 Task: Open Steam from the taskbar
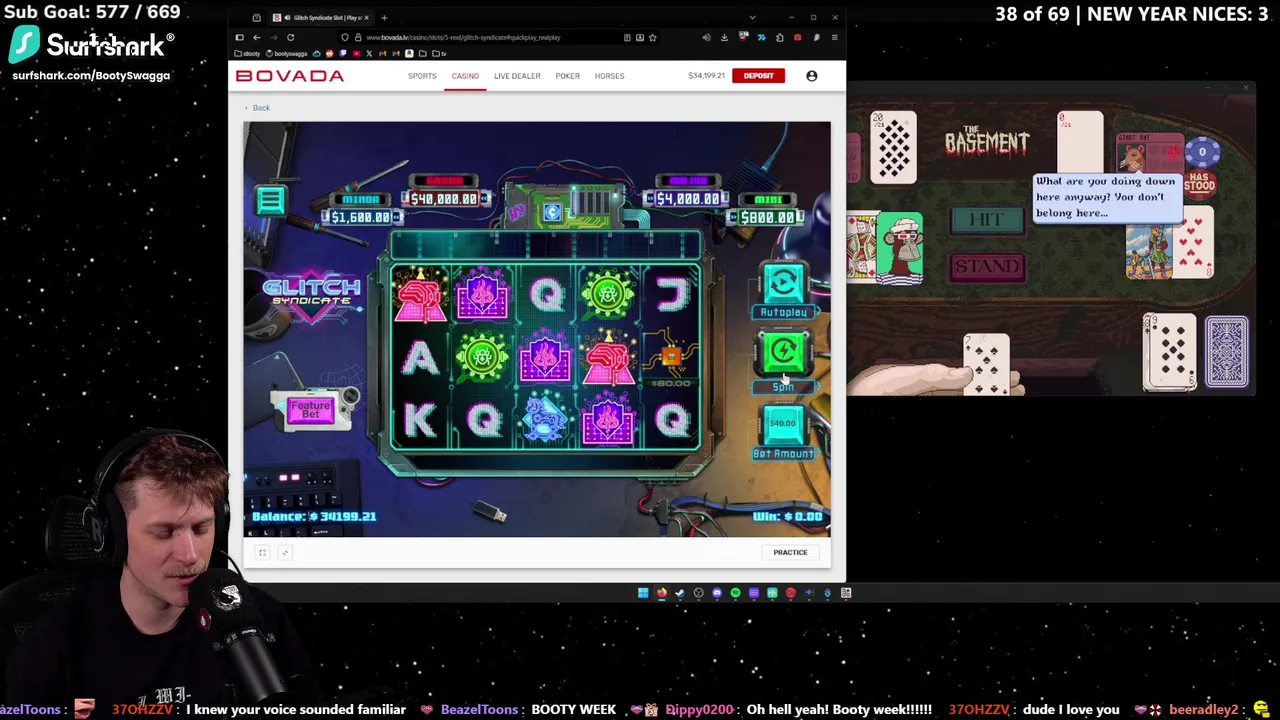[680, 593]
